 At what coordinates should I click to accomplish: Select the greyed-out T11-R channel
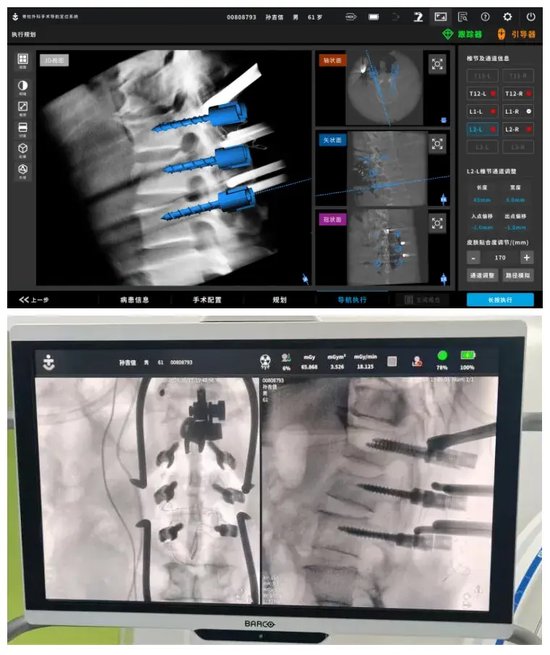coord(518,76)
